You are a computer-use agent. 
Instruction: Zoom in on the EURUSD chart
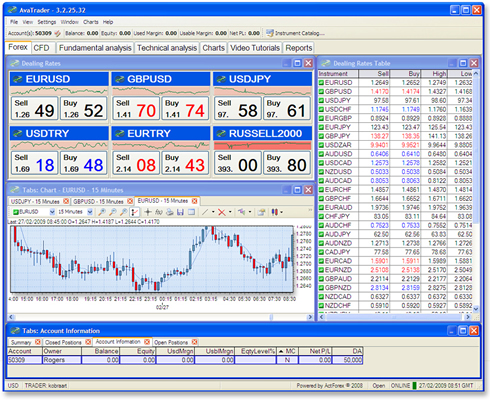102,212
